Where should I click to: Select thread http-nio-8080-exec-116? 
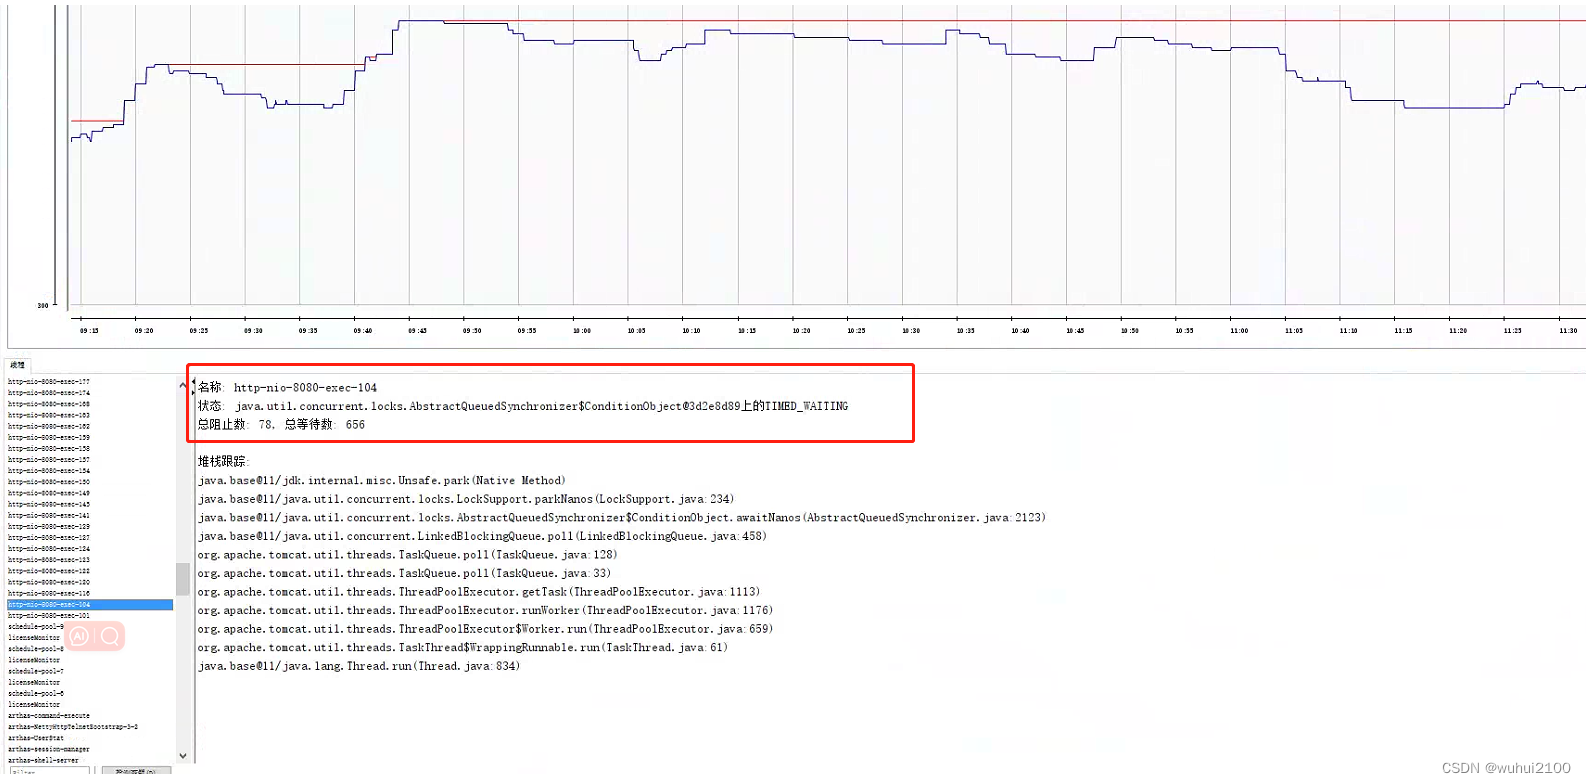(x=49, y=593)
